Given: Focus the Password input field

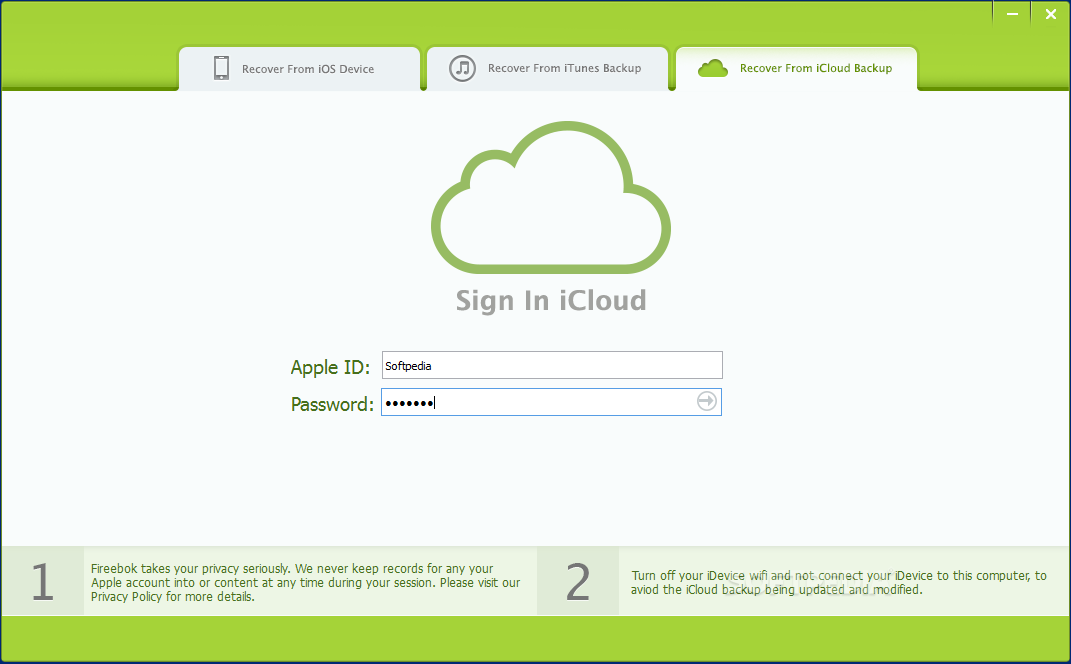Looking at the screenshot, I should [x=551, y=402].
